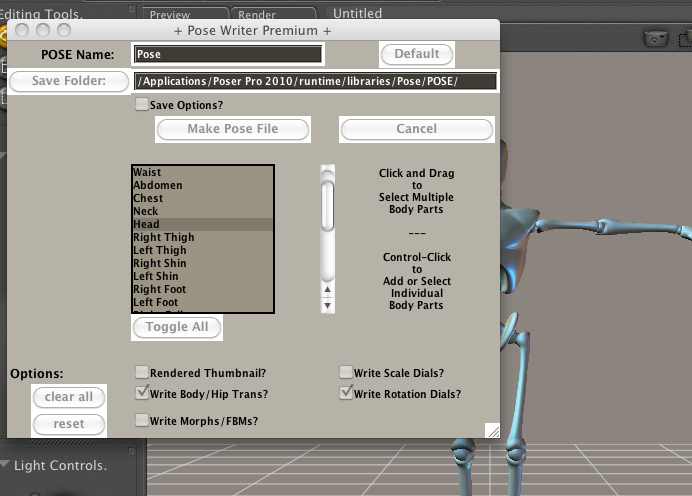This screenshot has height=496, width=692.
Task: Click the Untitled document title
Action: click(x=357, y=13)
